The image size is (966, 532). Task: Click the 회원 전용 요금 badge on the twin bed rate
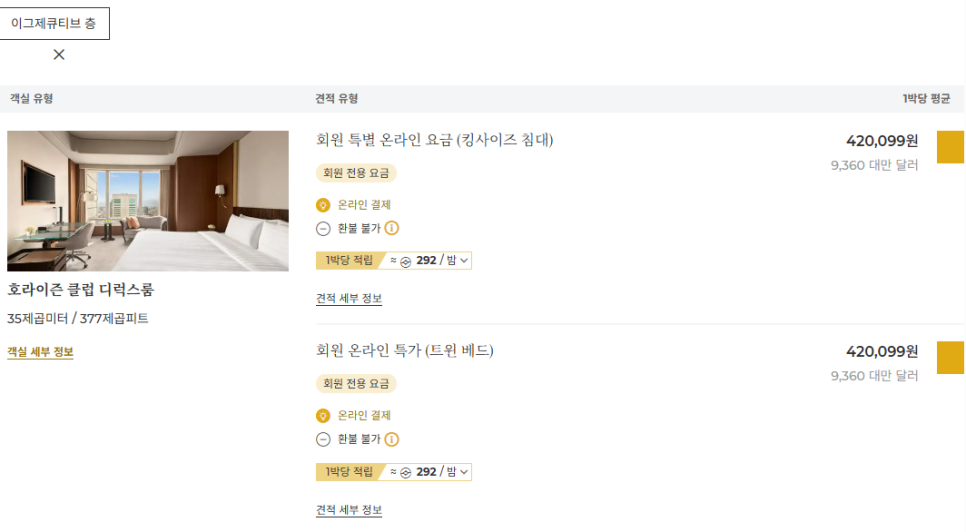[x=356, y=384]
